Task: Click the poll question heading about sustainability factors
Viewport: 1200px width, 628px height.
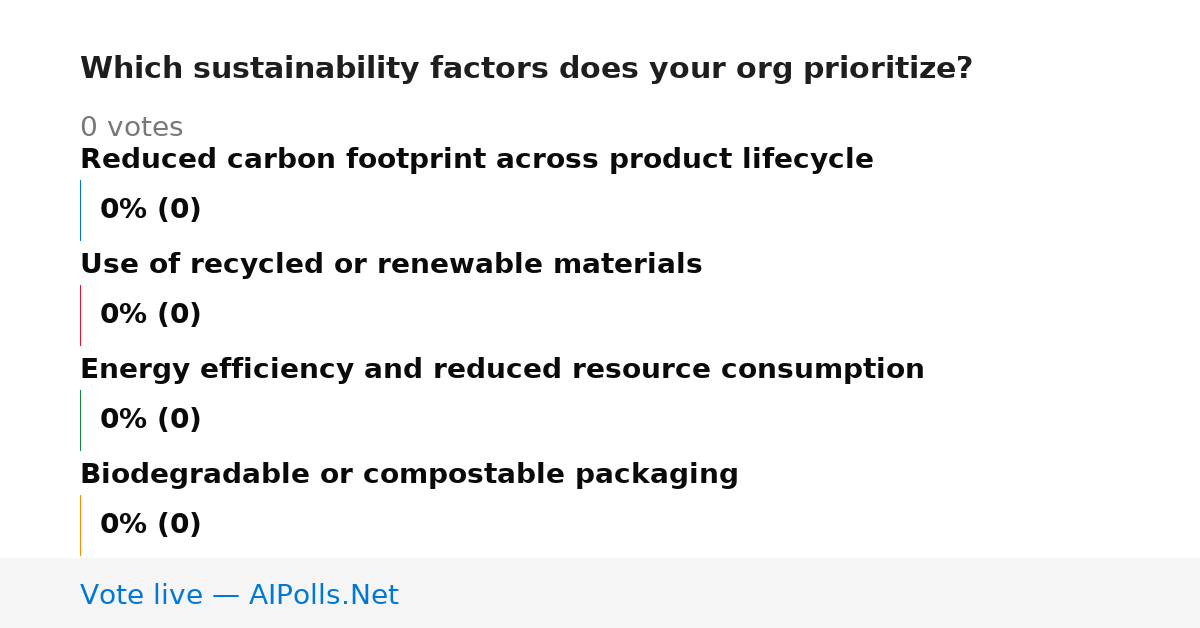Action: coord(526,69)
